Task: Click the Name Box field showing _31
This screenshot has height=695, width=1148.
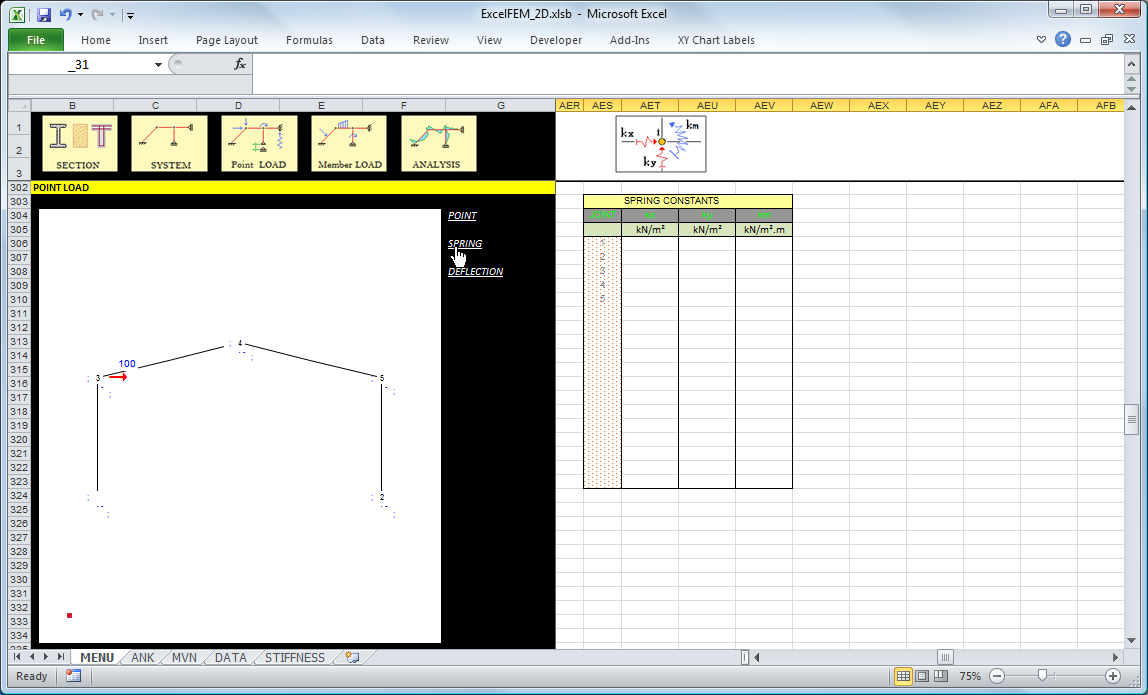Action: coord(79,64)
